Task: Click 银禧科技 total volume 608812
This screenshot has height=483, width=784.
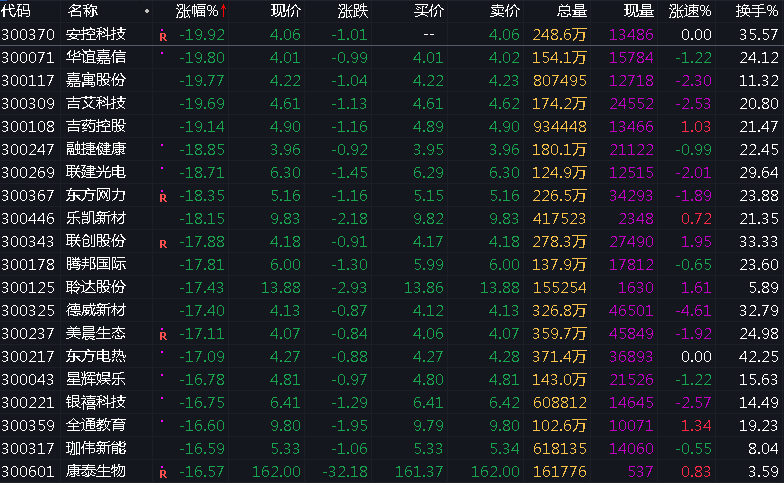Action: pyautogui.click(x=560, y=402)
